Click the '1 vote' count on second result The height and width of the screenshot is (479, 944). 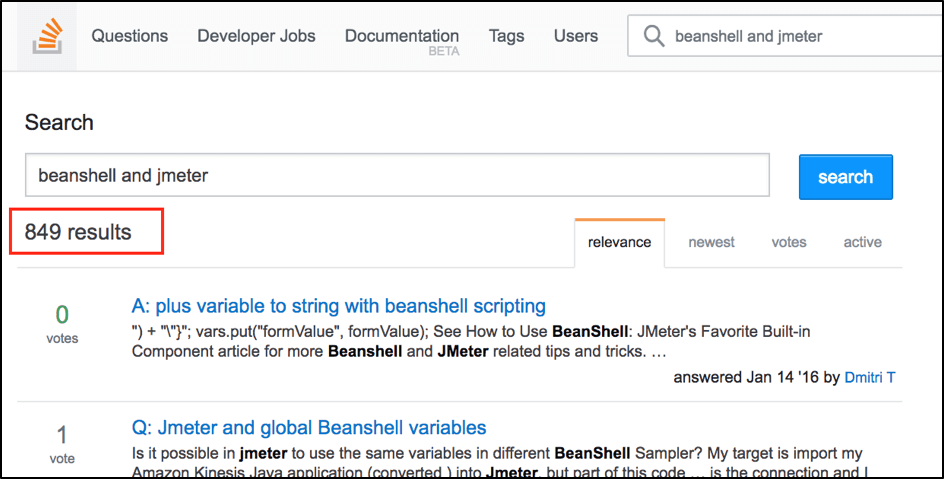pyautogui.click(x=62, y=445)
